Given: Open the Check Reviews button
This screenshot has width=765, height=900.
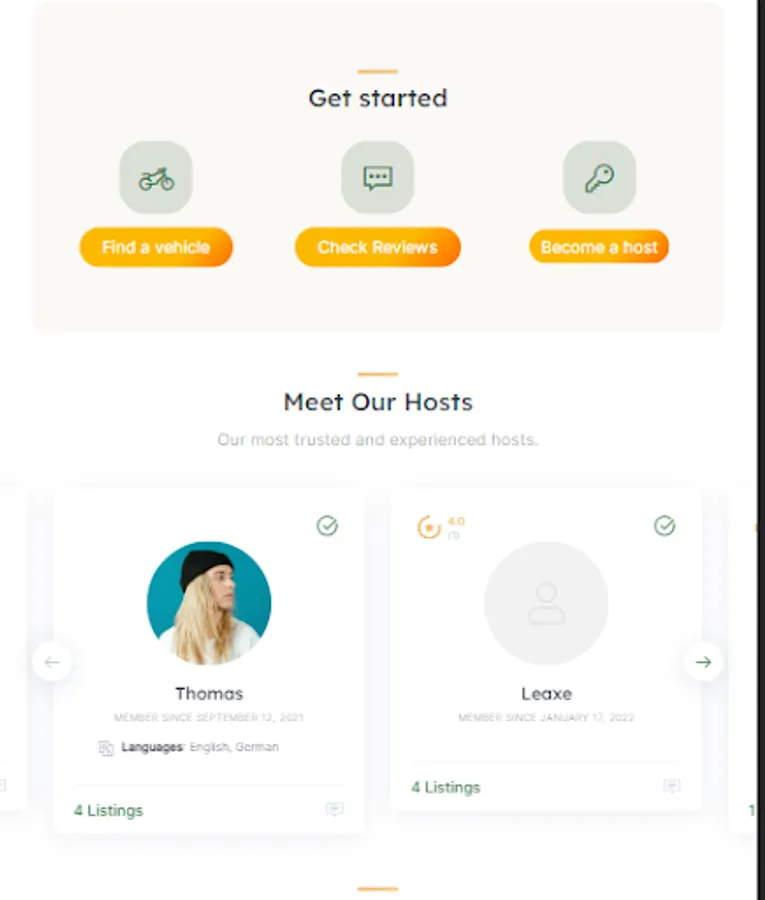Looking at the screenshot, I should coord(378,247).
